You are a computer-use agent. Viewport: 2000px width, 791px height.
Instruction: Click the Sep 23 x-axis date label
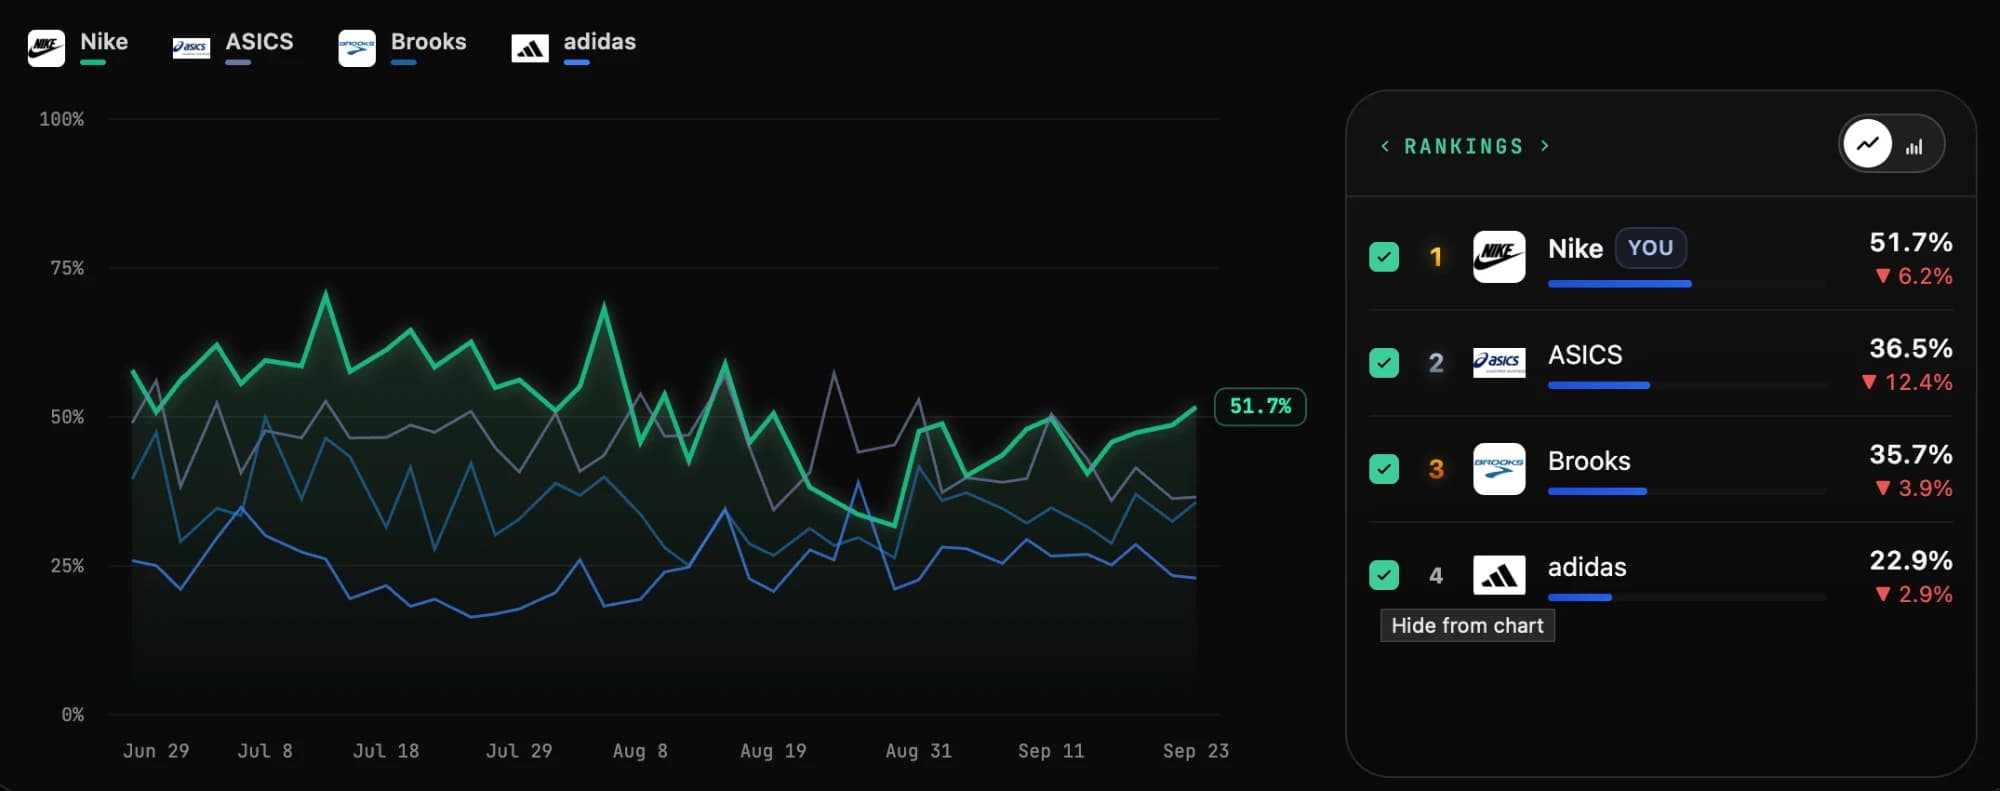(x=1196, y=751)
